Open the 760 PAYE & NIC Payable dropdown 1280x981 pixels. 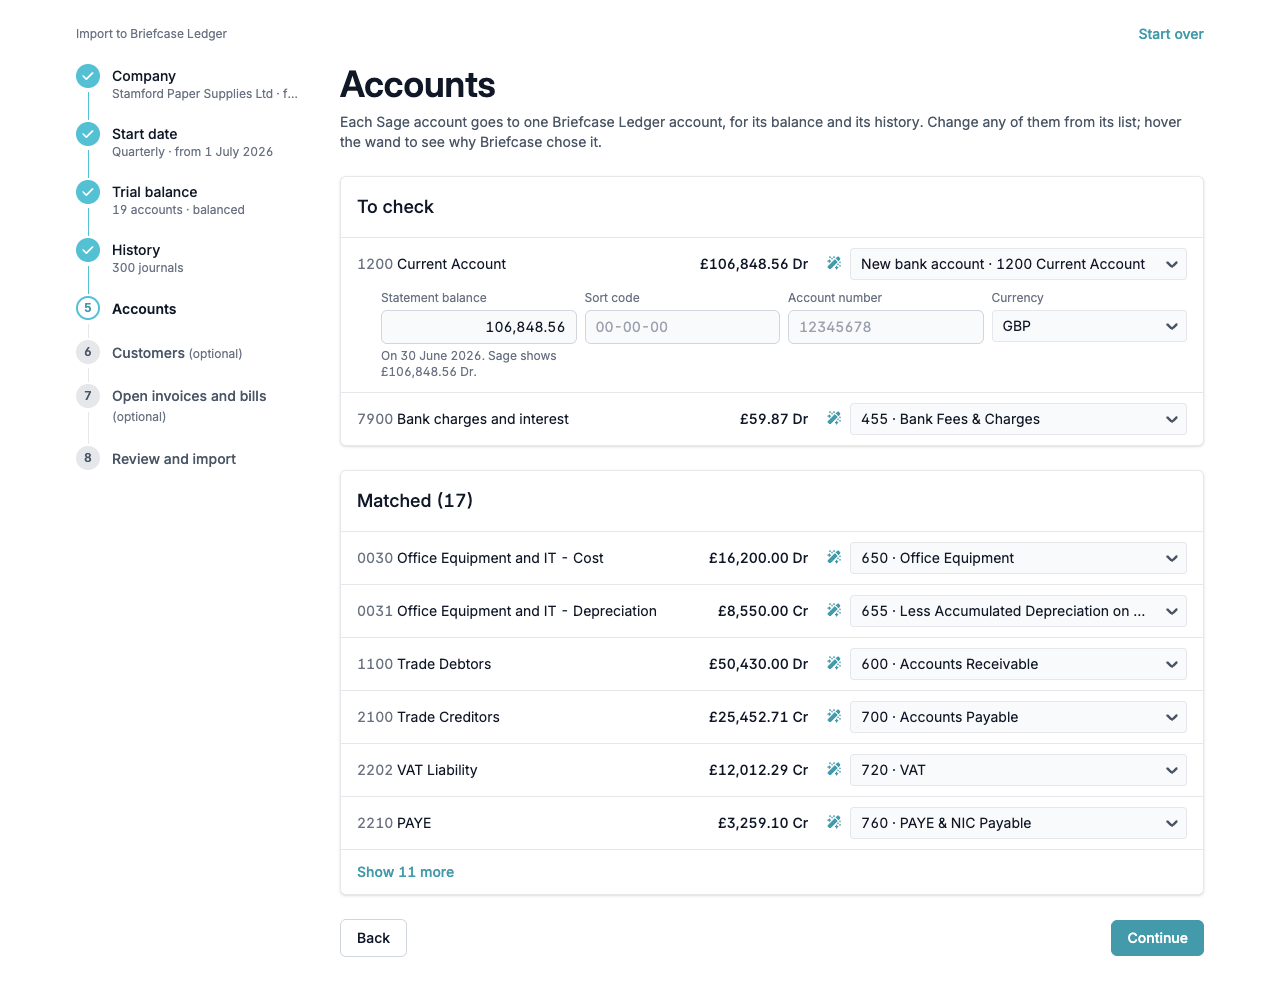(x=1018, y=823)
